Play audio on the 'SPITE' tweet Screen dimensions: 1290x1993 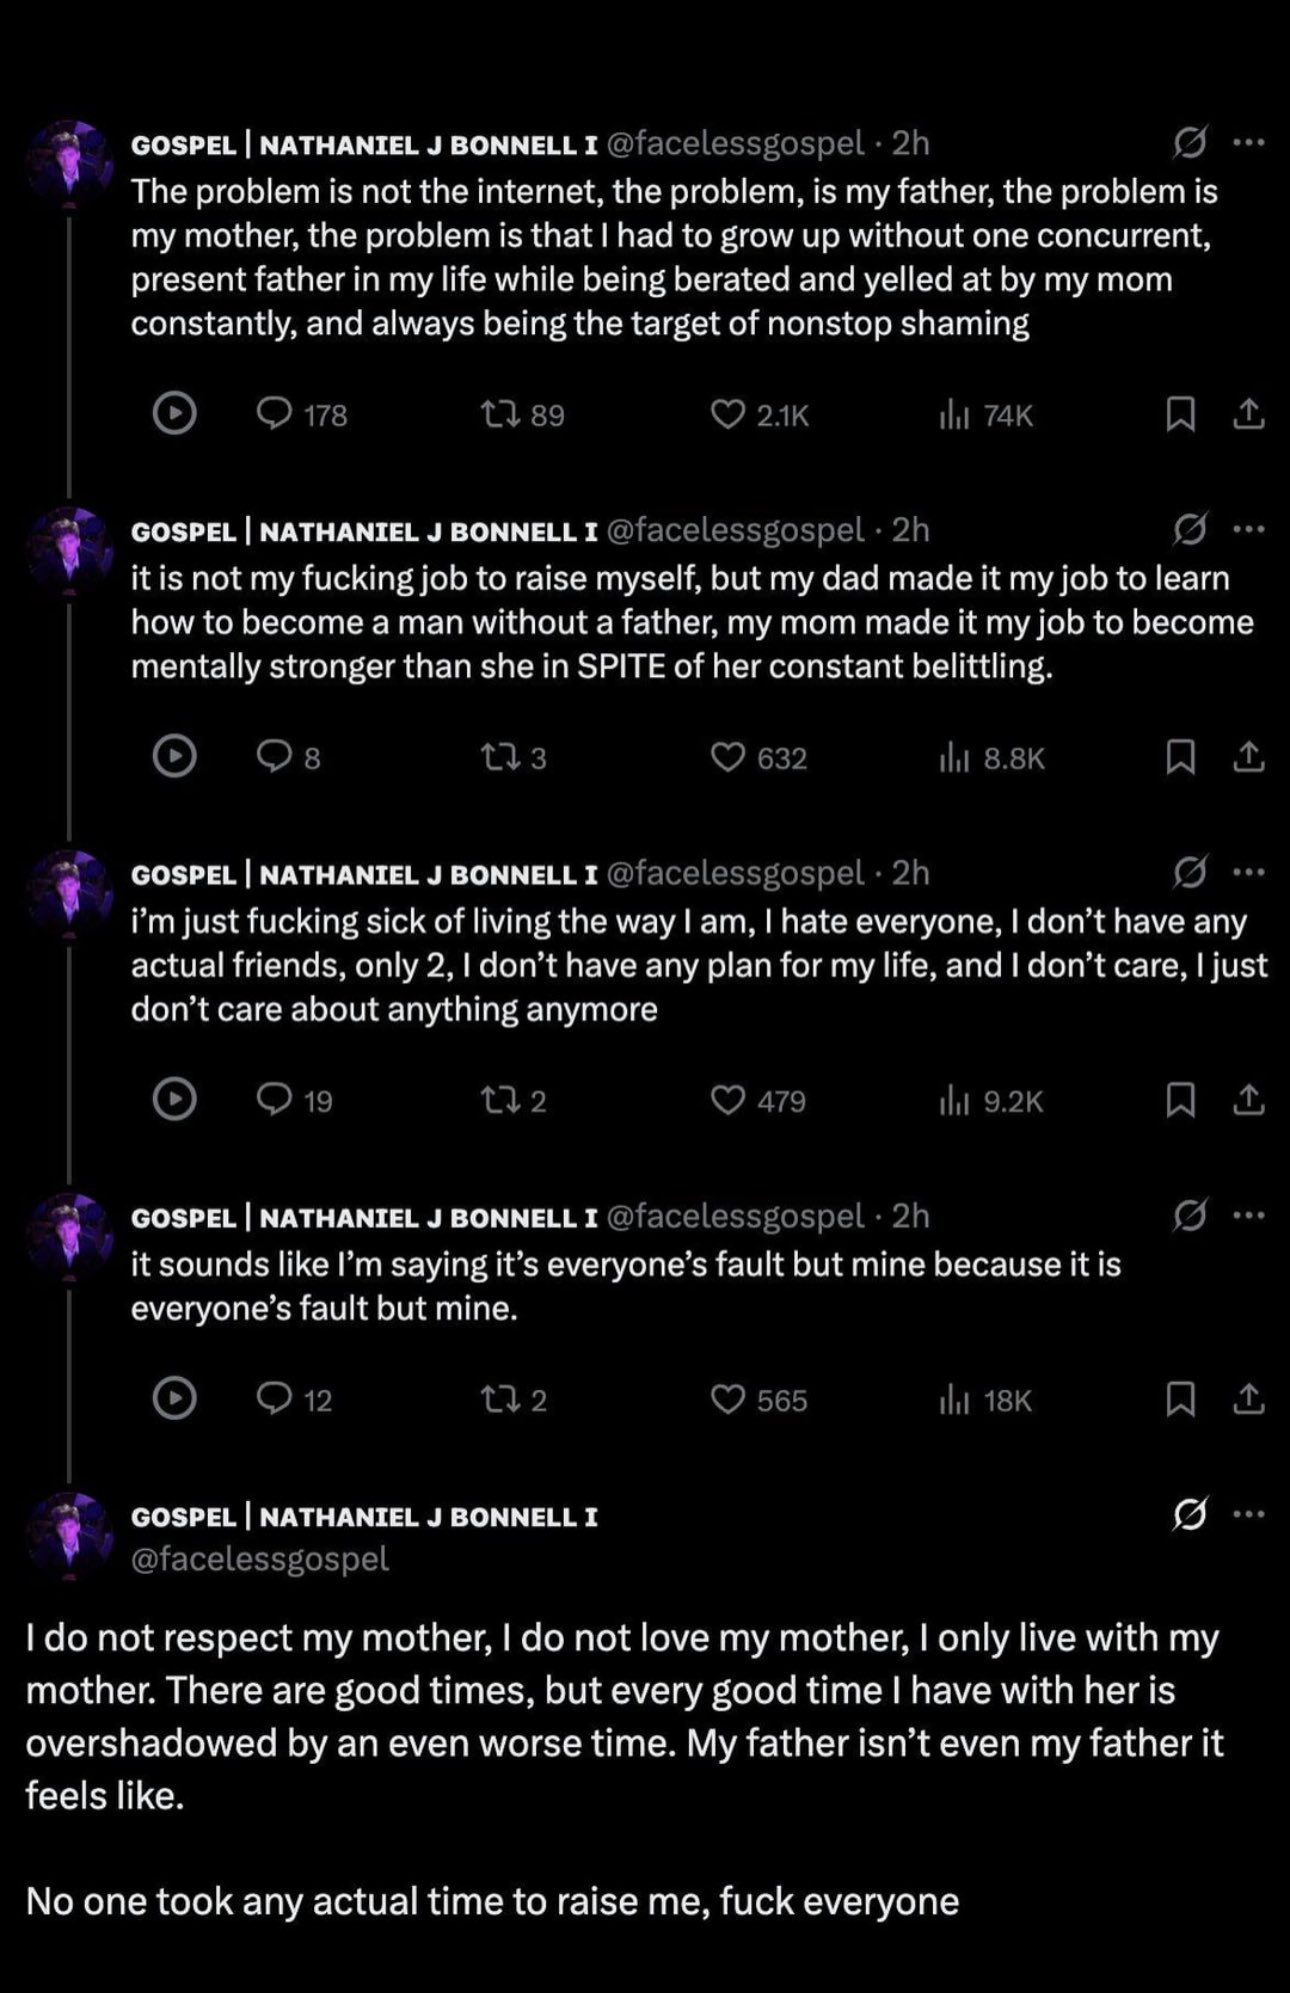click(x=174, y=756)
